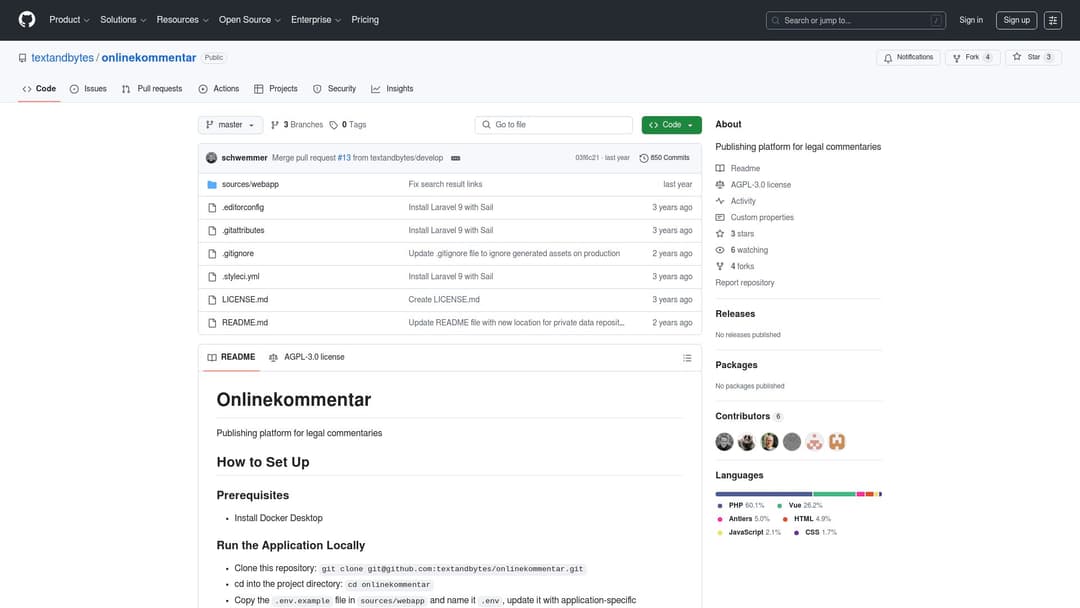Open the sources/webapp folder
1080x608 pixels.
[x=250, y=185]
